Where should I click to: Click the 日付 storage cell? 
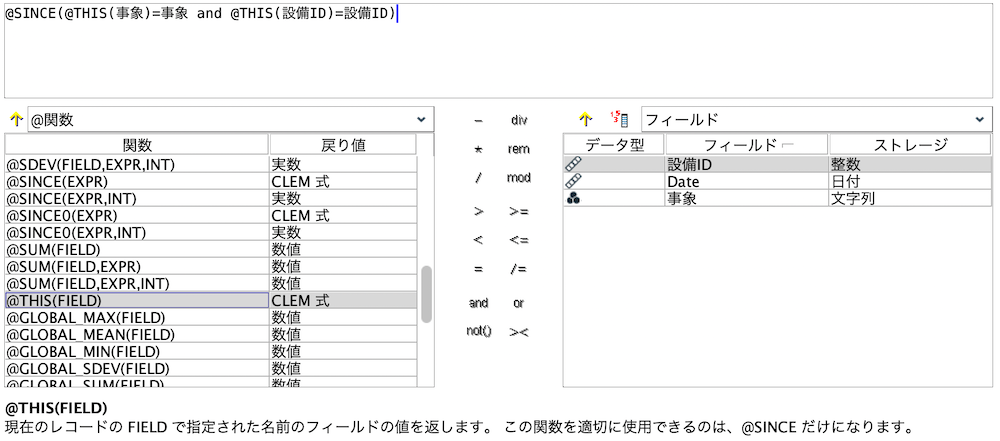(910, 181)
